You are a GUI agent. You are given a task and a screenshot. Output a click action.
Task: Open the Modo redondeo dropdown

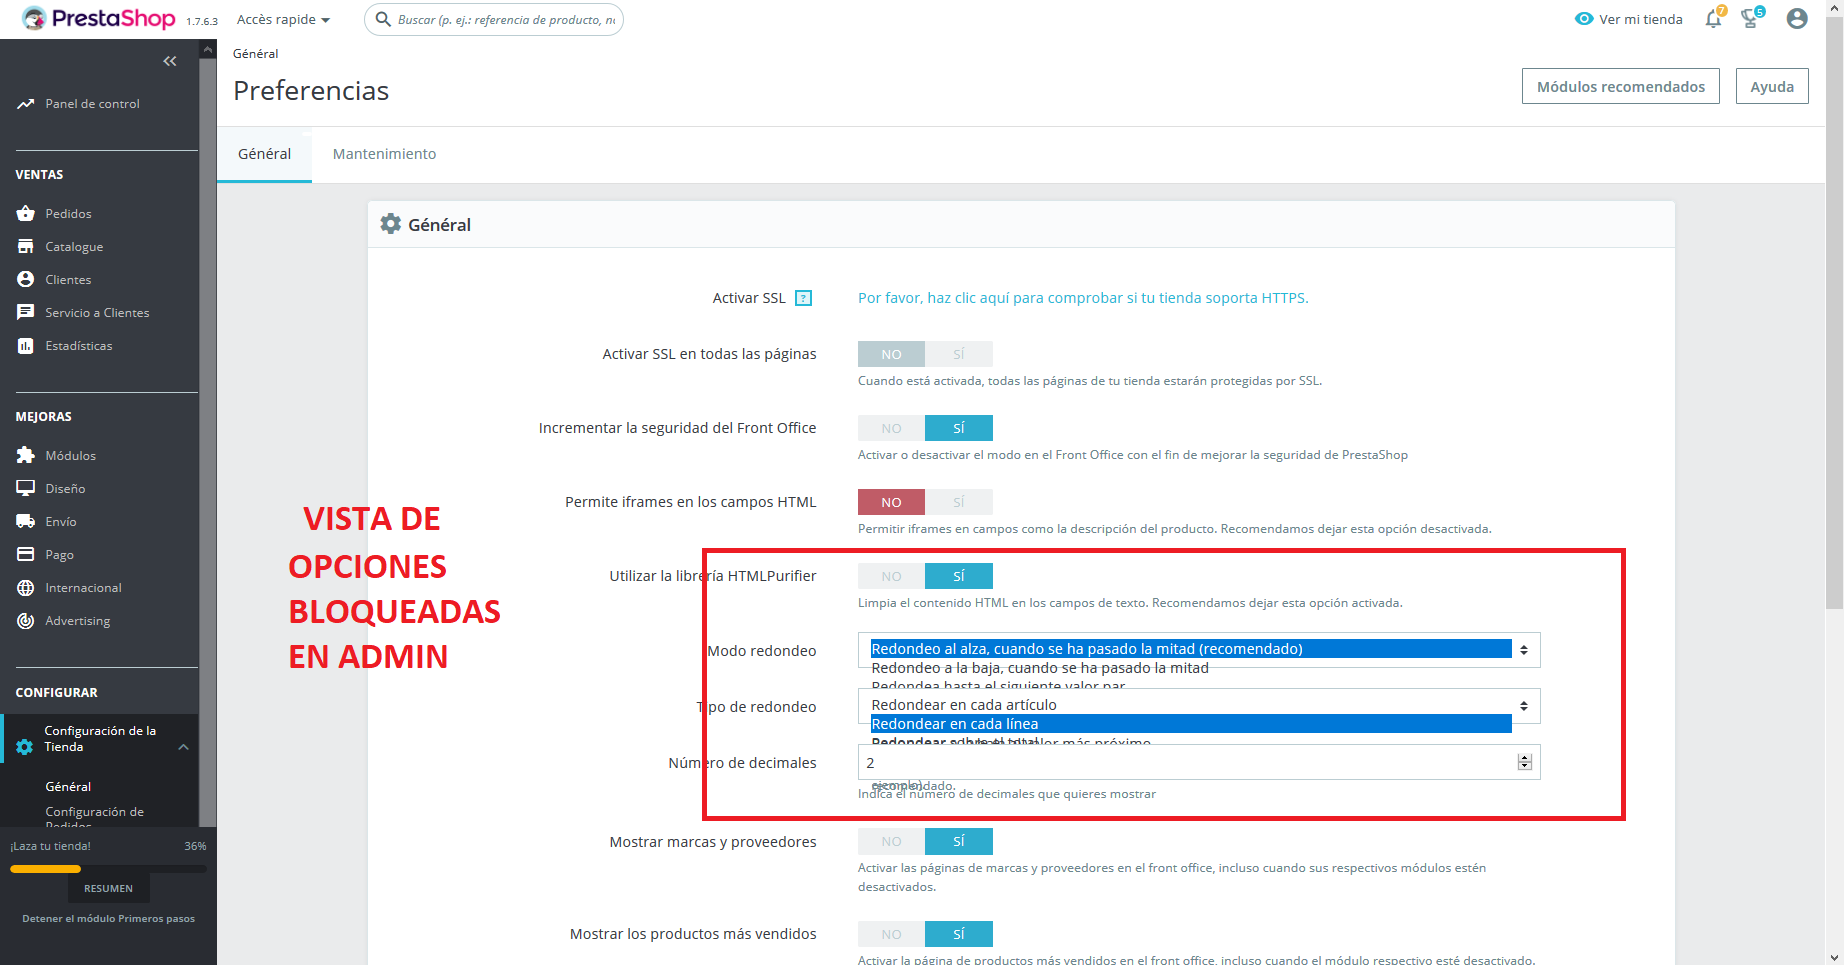[x=1199, y=650]
